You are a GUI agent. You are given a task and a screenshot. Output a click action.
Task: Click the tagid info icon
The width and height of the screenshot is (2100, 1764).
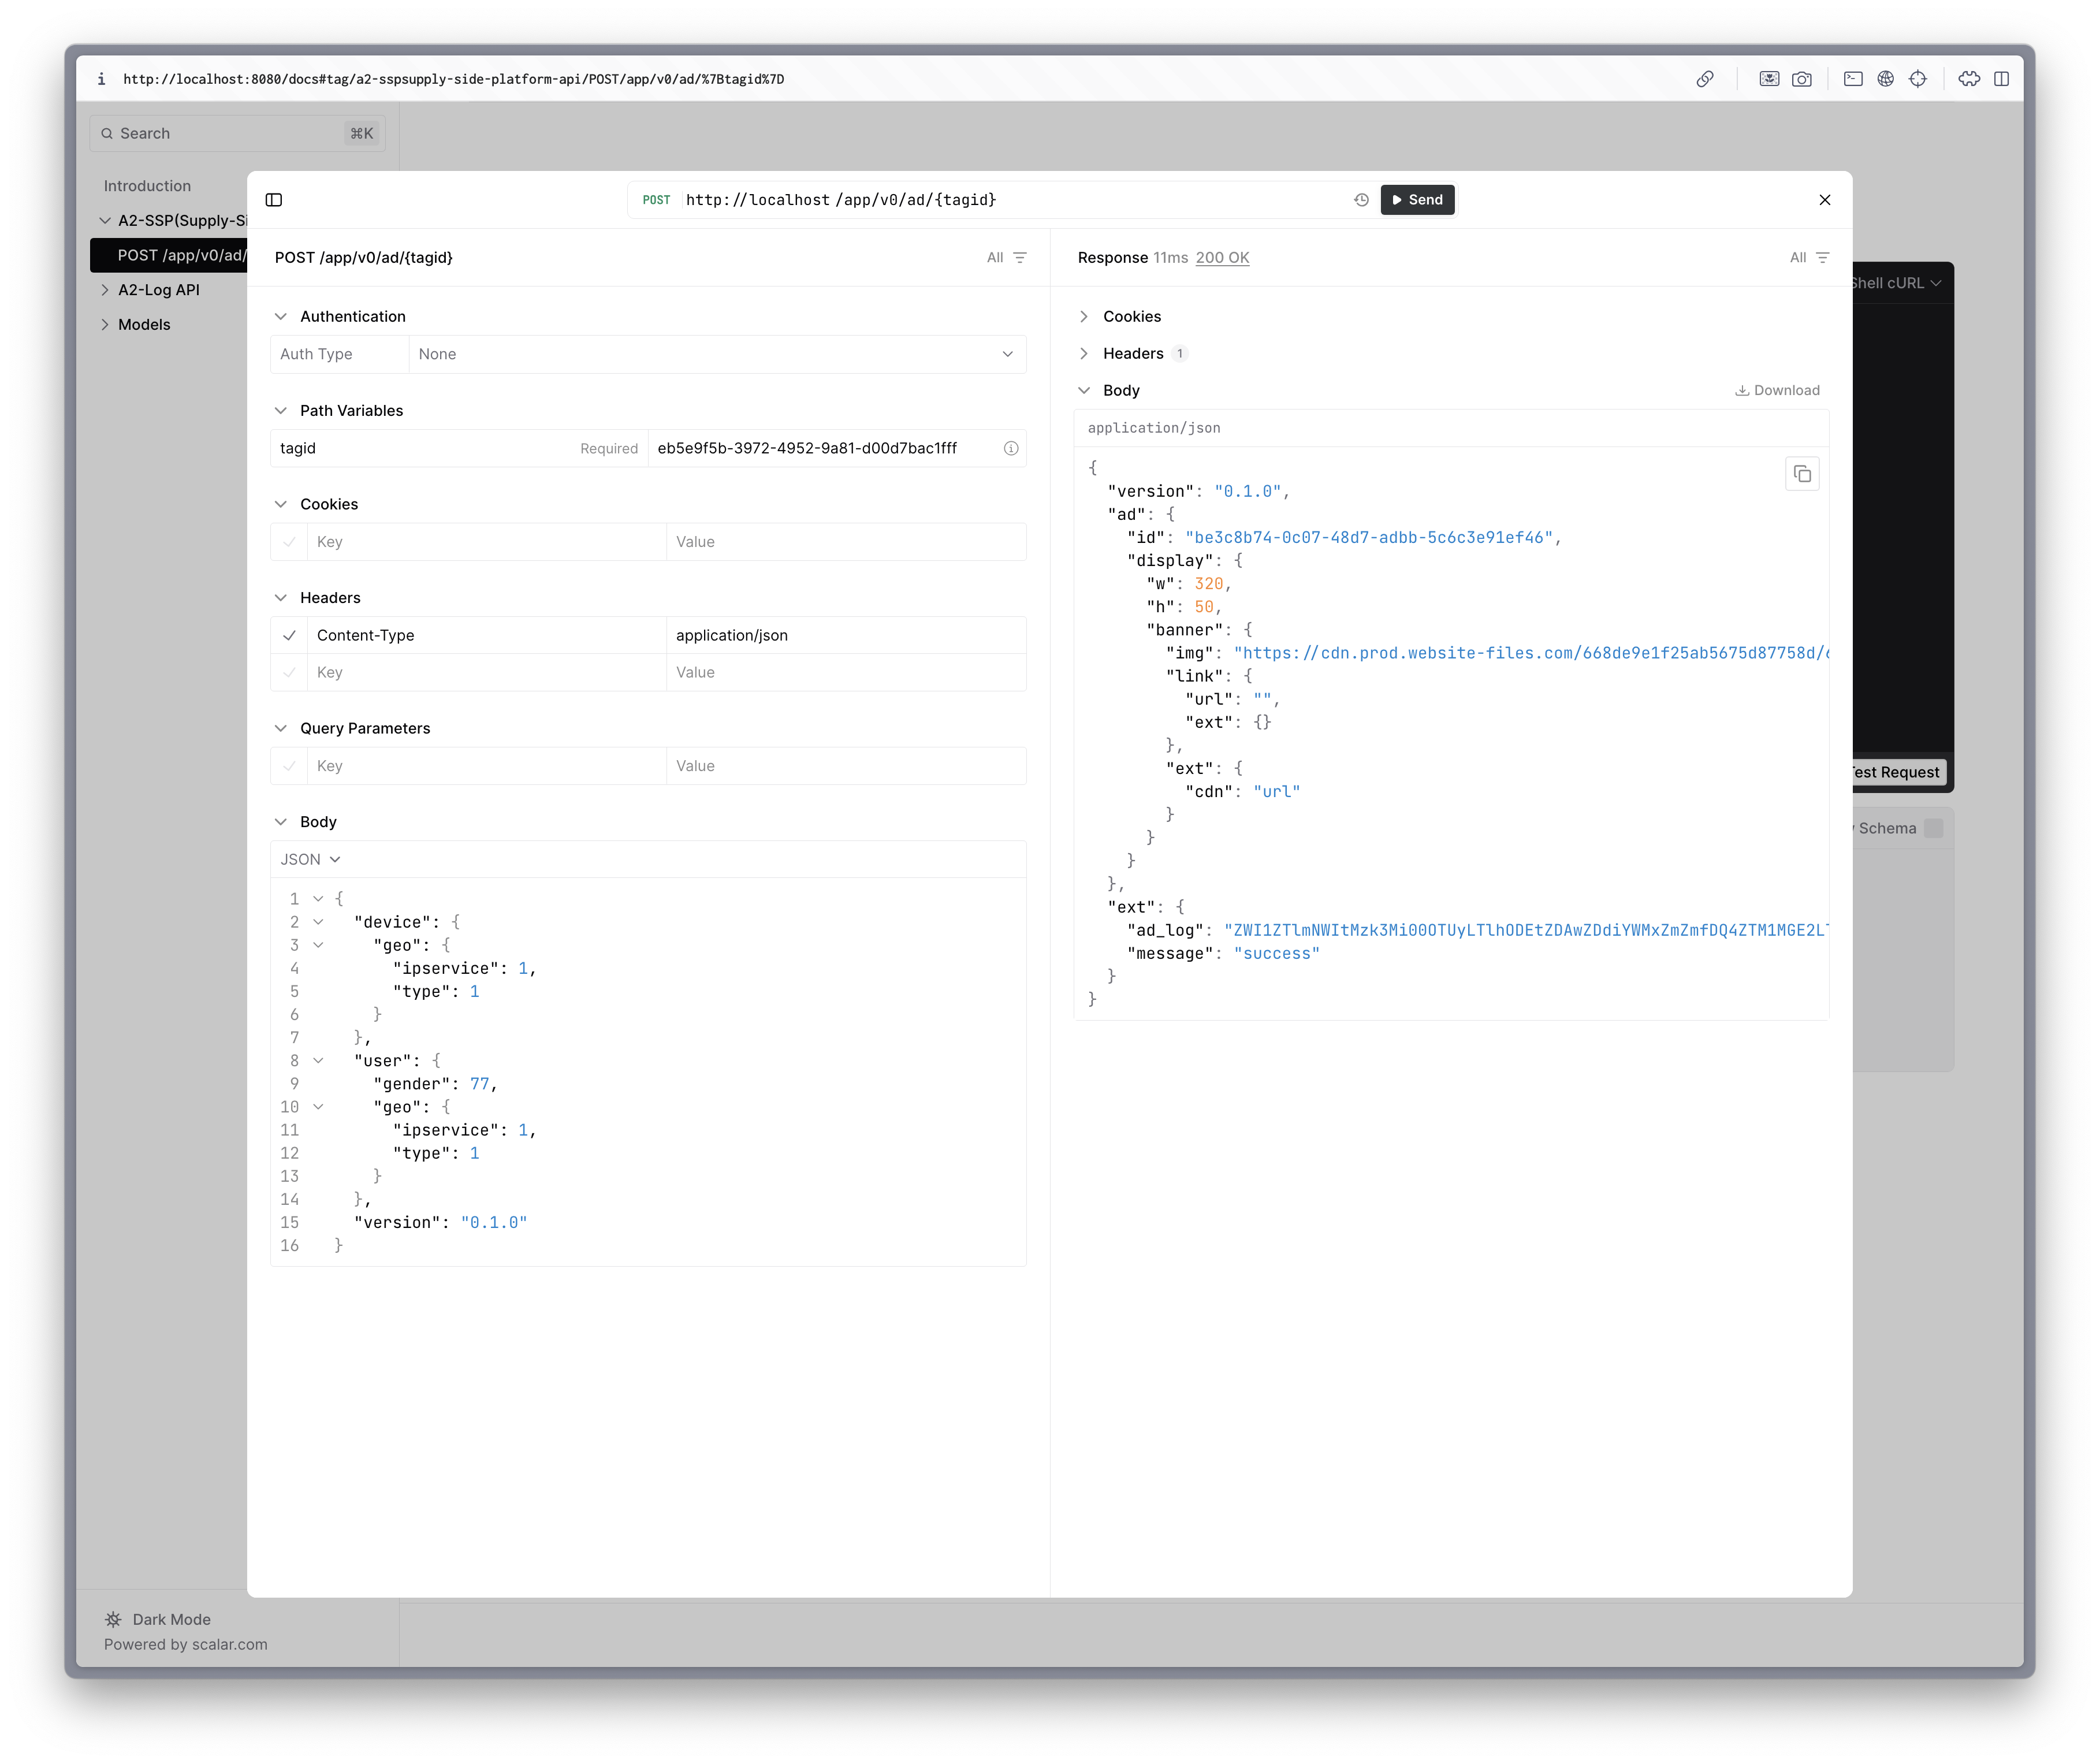(x=1011, y=449)
